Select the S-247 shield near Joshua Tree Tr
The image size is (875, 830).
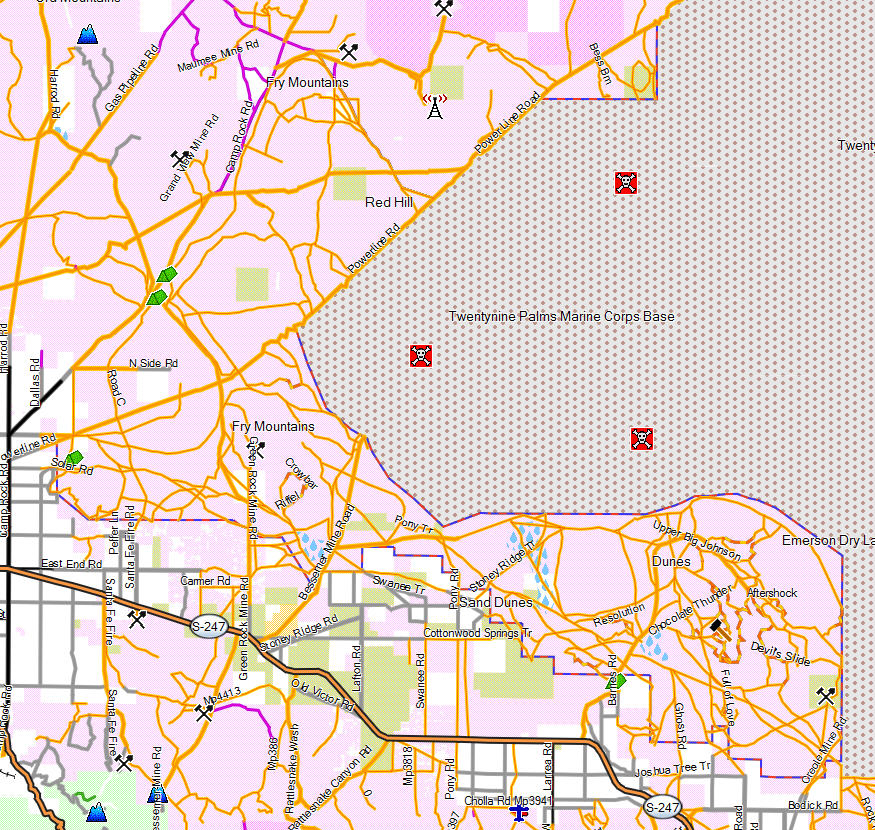(x=662, y=807)
